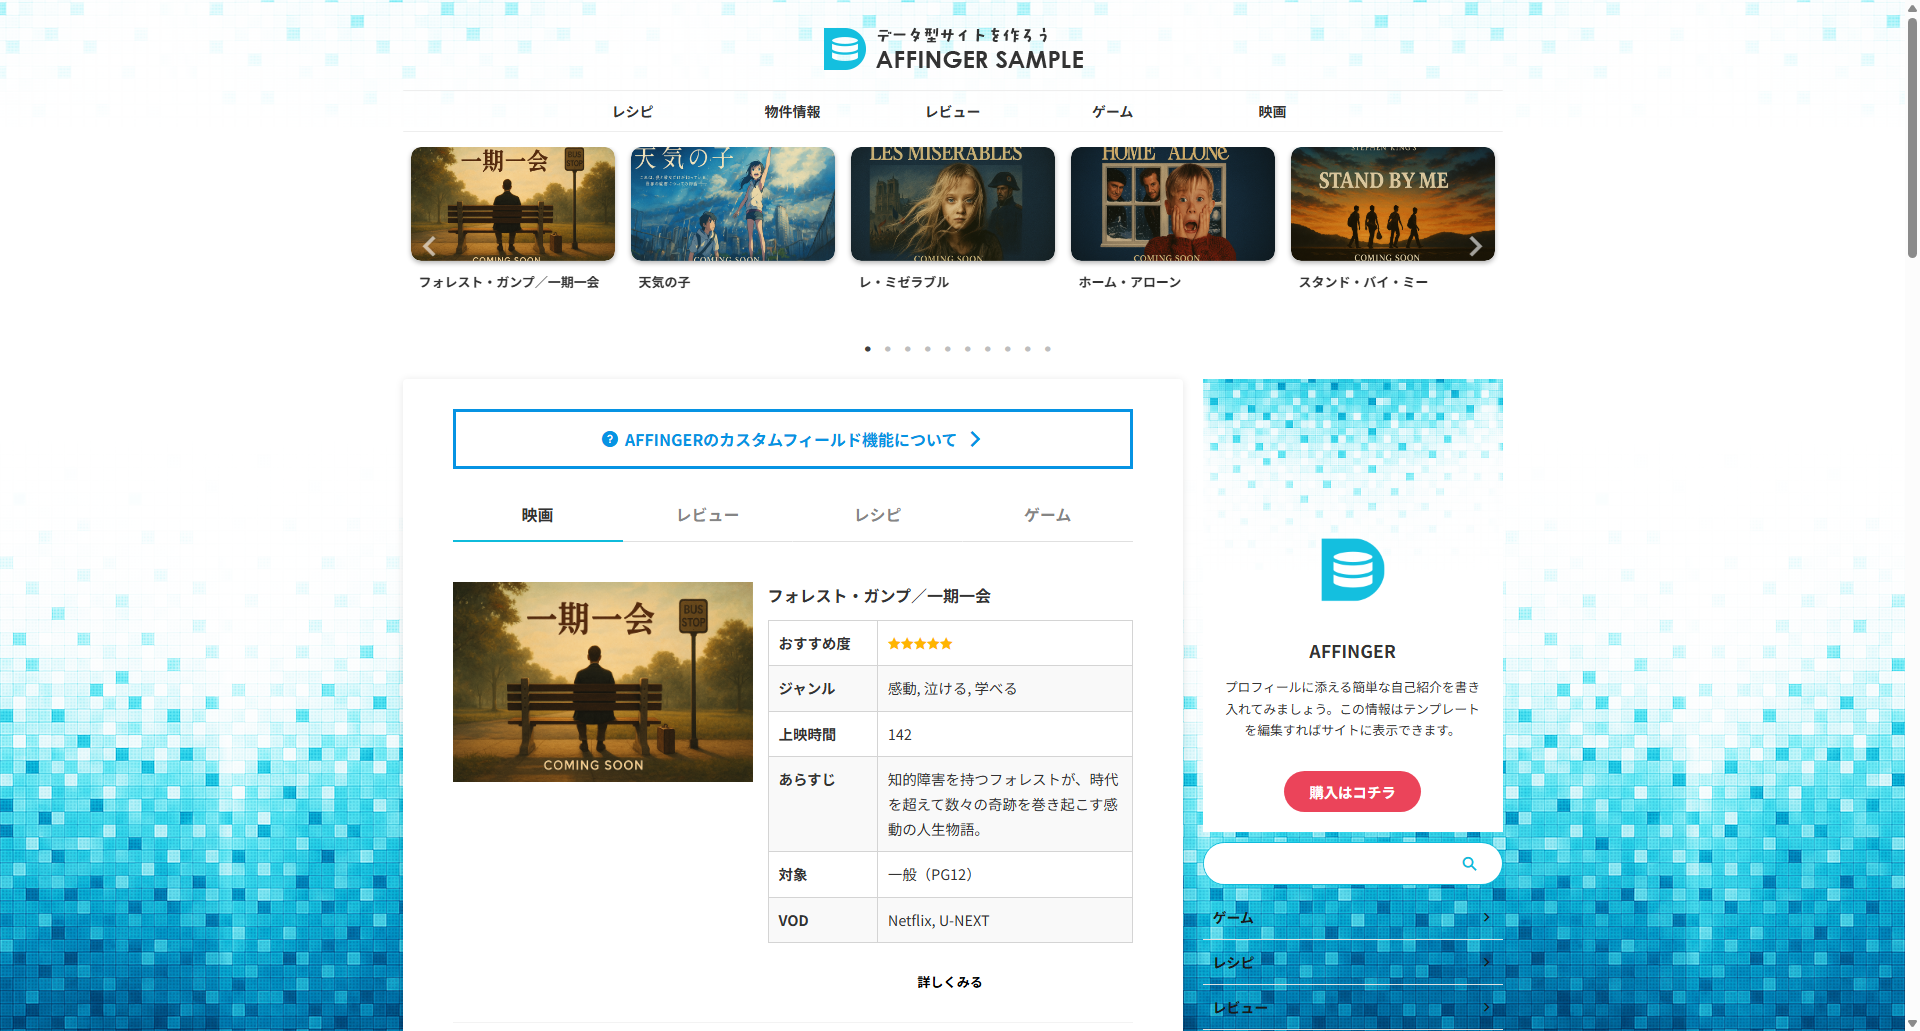Image resolution: width=1920 pixels, height=1031 pixels.
Task: Click the chevron at the banner's right end
Action: coord(976,439)
